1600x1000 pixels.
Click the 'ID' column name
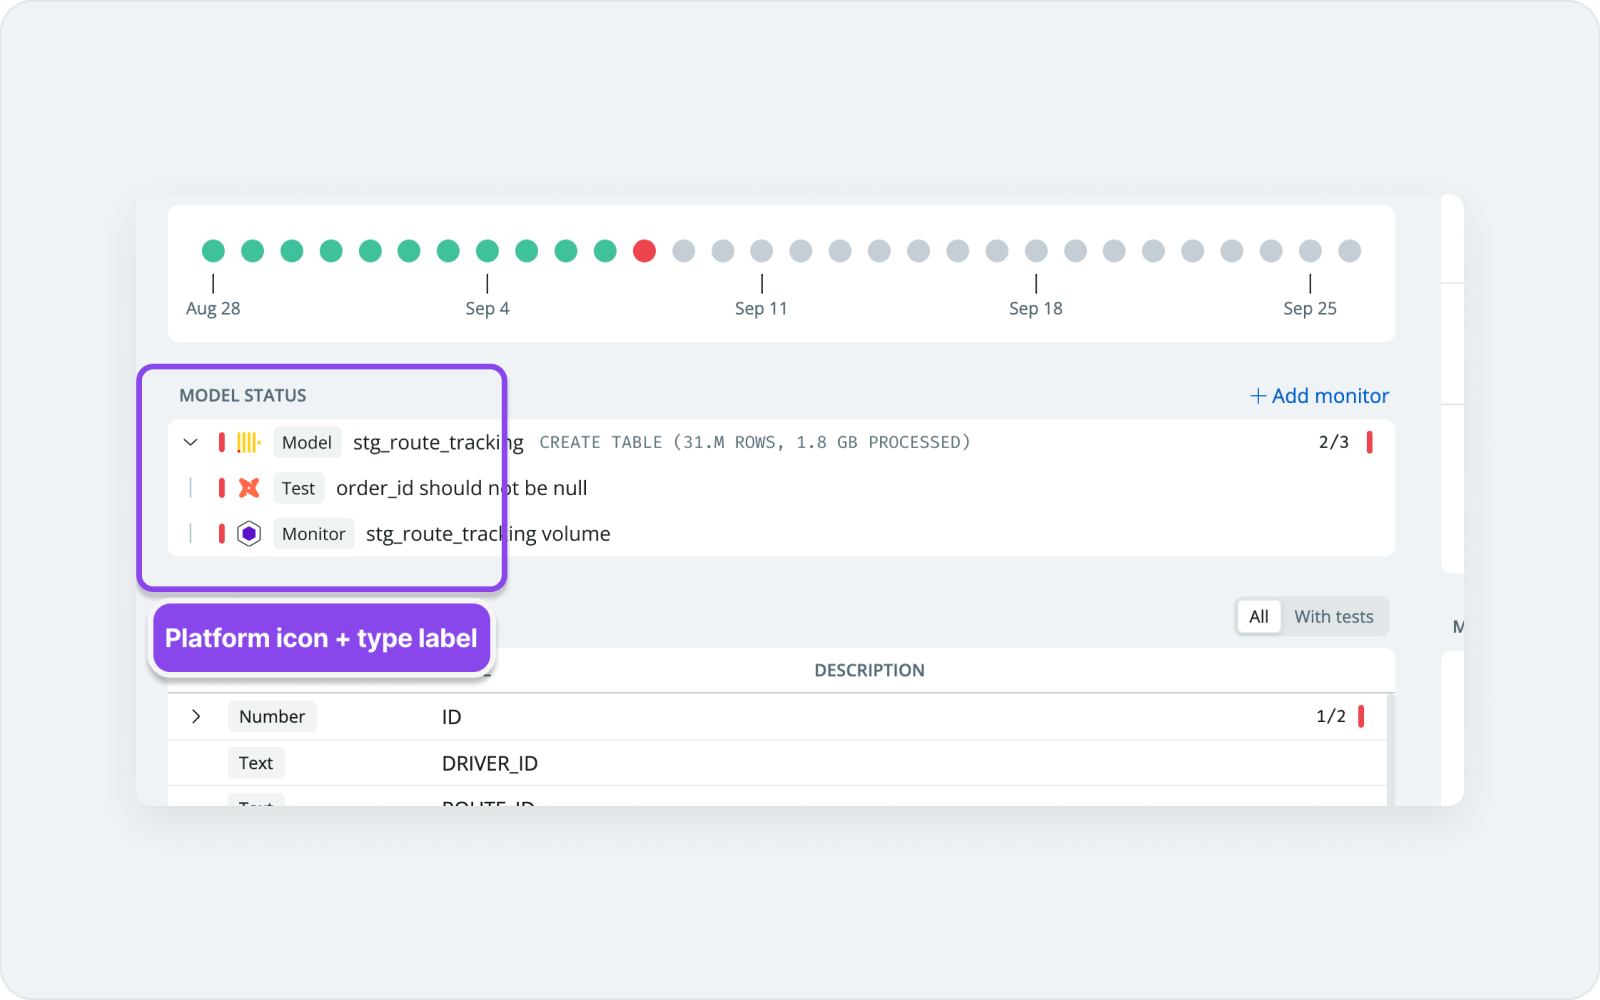click(452, 717)
